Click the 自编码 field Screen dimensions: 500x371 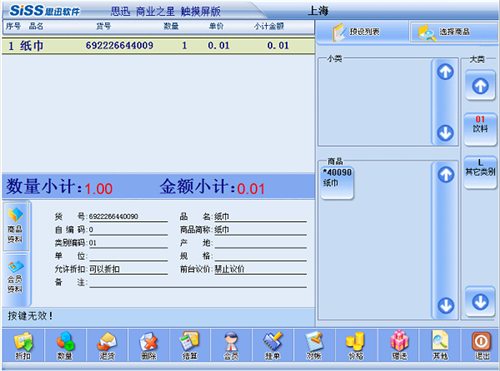(x=128, y=230)
